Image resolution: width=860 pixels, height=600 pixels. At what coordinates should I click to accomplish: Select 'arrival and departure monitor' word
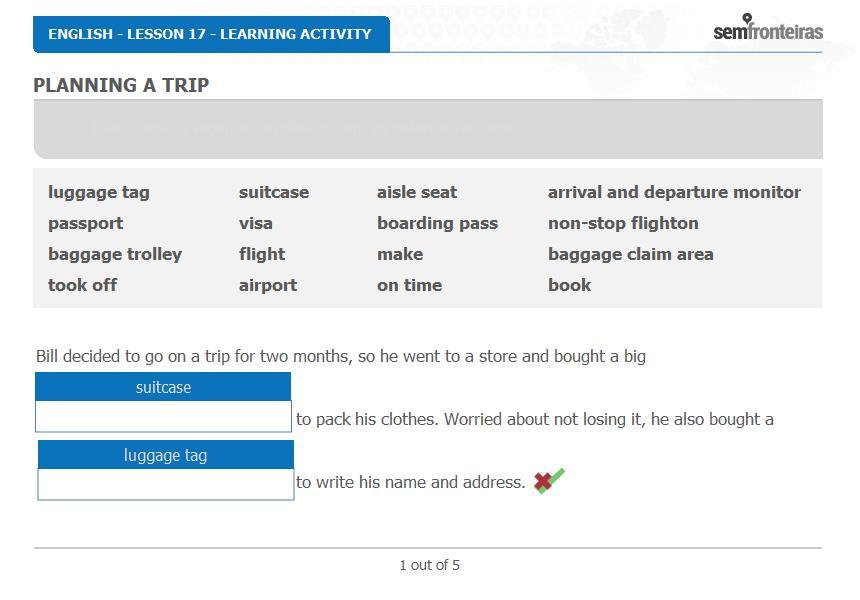[674, 193]
